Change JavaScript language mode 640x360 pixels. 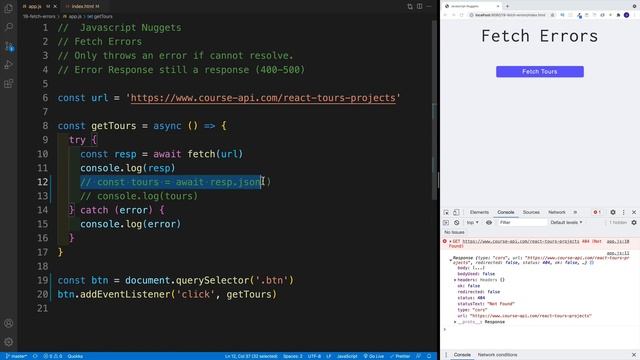[x=347, y=356]
